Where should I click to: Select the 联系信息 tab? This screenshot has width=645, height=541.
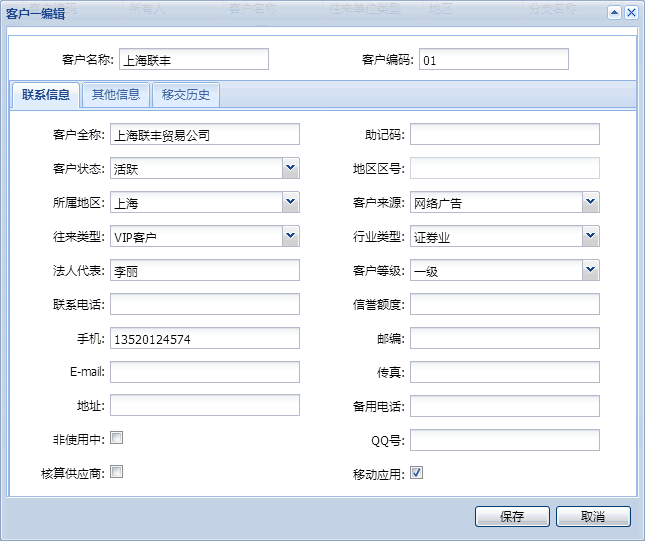[45, 95]
